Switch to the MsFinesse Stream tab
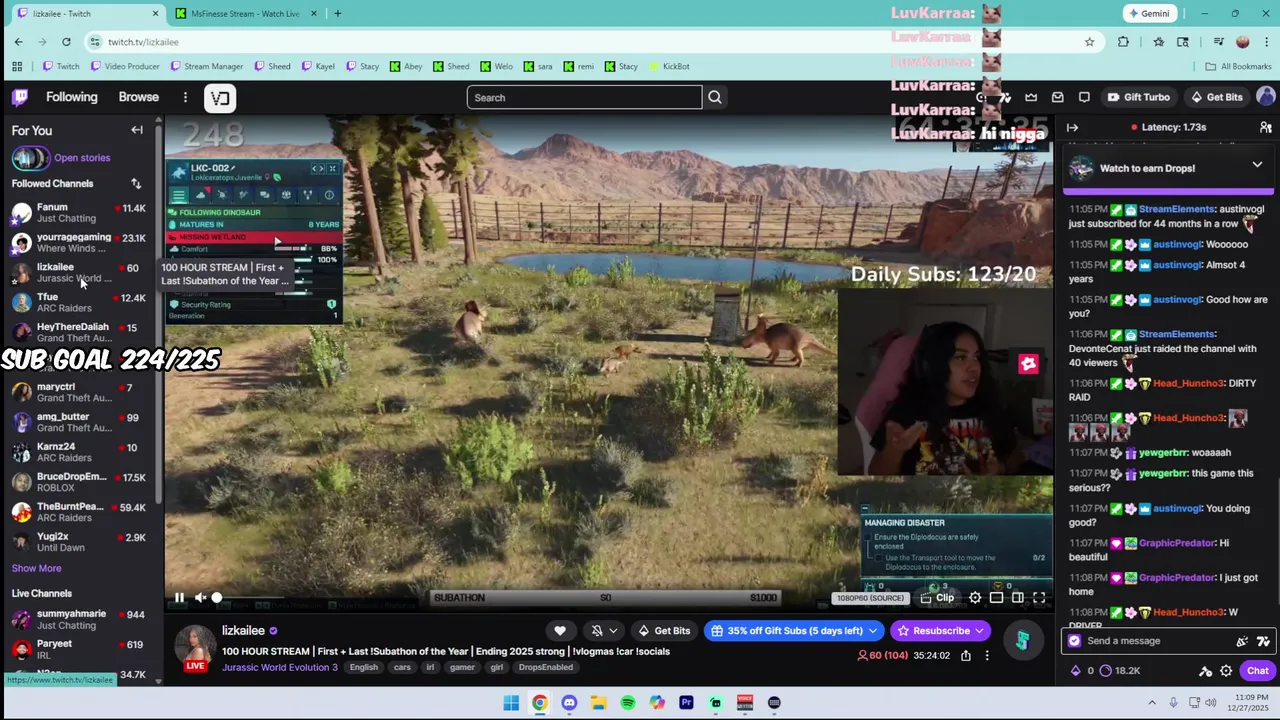 coord(245,14)
